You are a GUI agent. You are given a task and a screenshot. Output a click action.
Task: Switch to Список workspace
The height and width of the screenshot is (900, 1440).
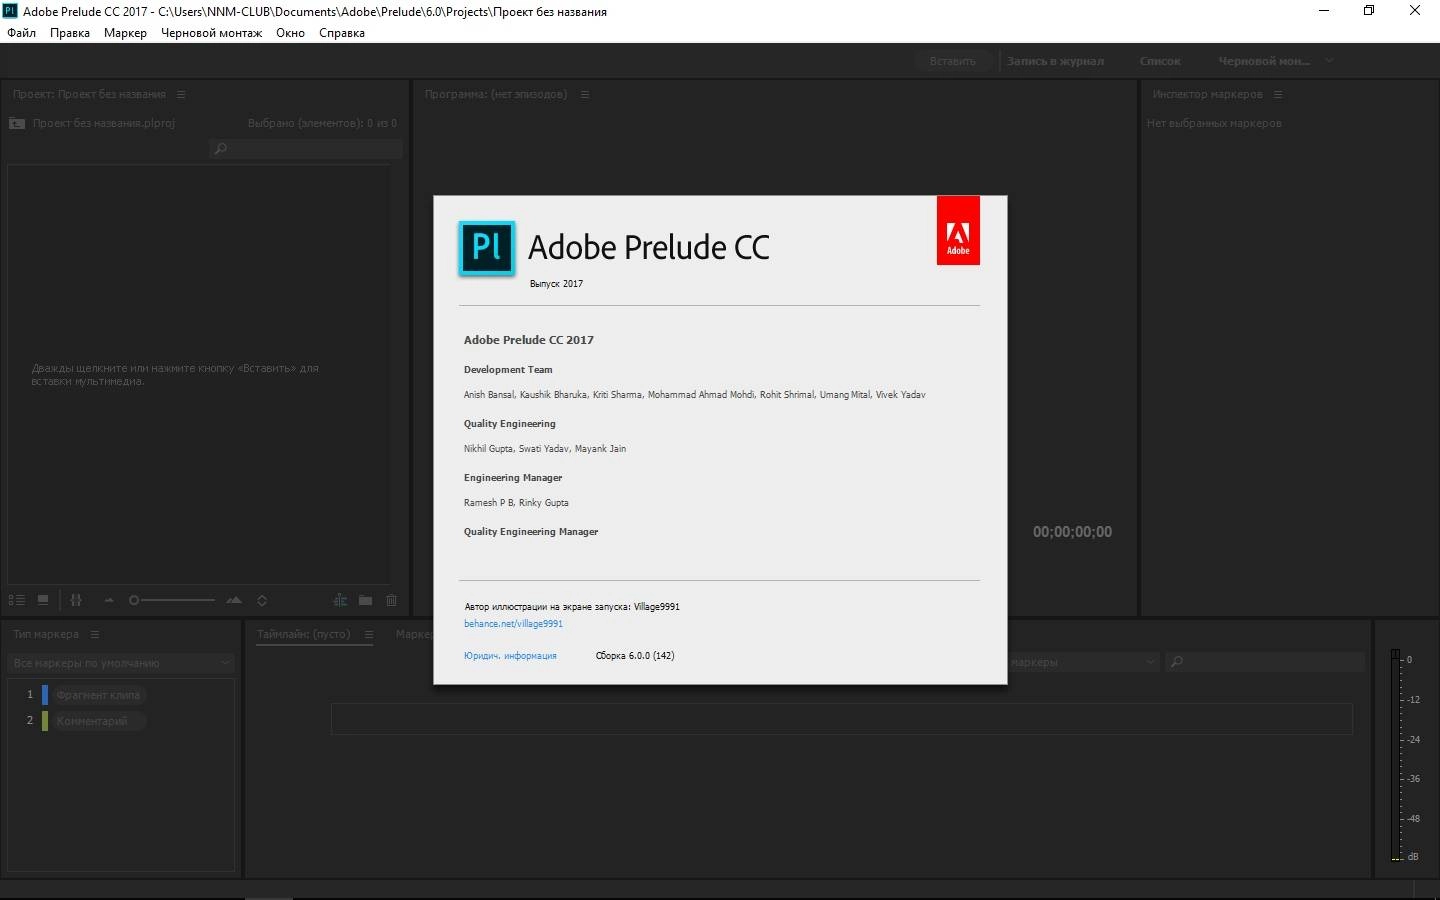pos(1160,61)
